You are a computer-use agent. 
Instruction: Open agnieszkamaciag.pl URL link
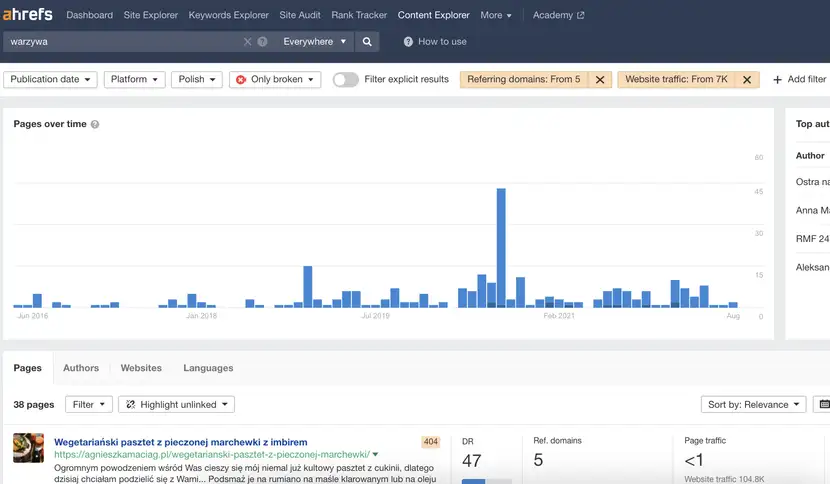click(x=212, y=455)
